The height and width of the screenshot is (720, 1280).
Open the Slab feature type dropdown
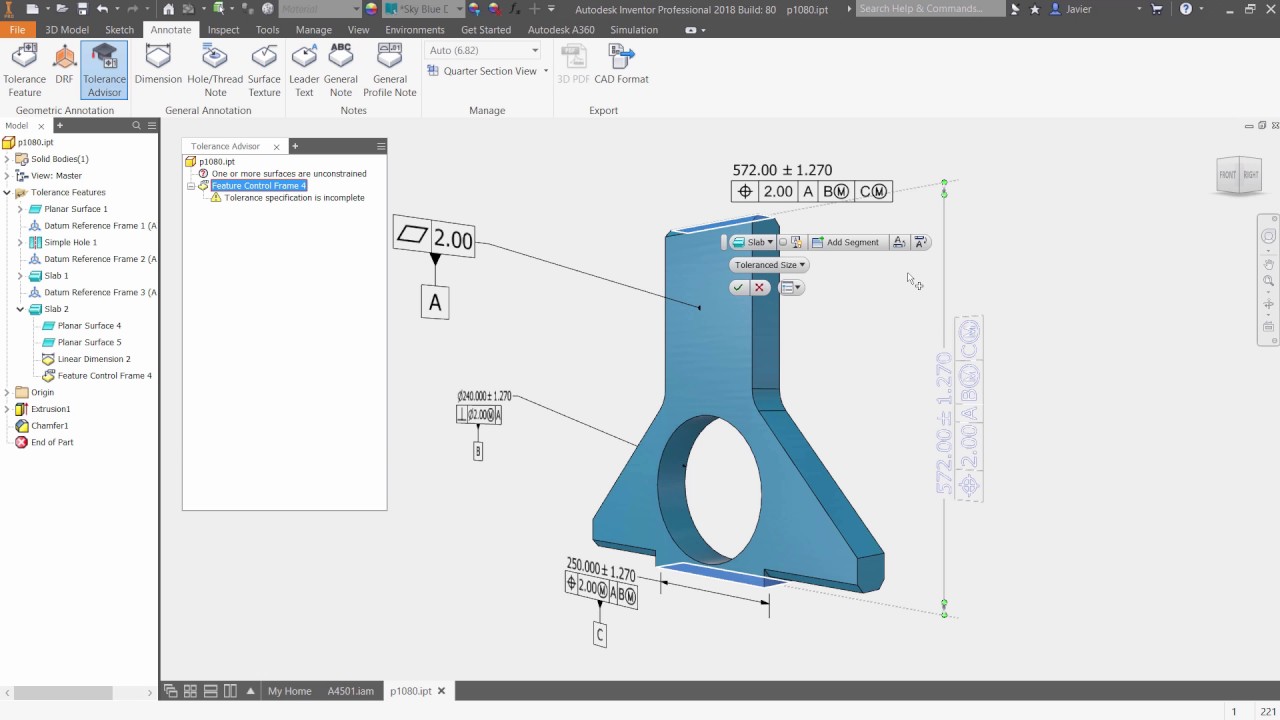(x=752, y=242)
